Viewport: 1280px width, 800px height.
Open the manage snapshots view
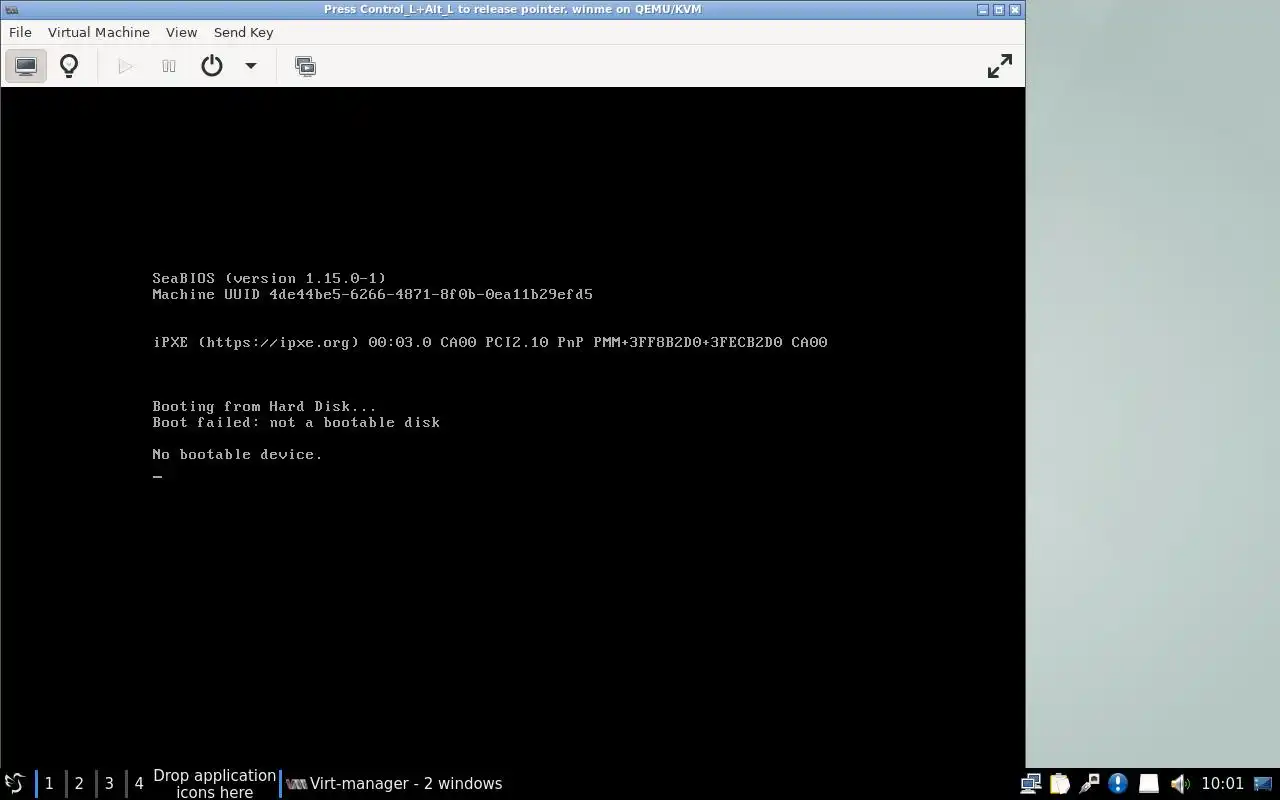coord(306,66)
